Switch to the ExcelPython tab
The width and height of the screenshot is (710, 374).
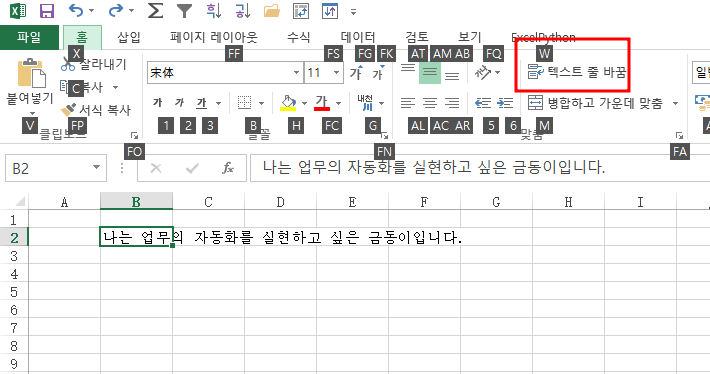[543, 37]
